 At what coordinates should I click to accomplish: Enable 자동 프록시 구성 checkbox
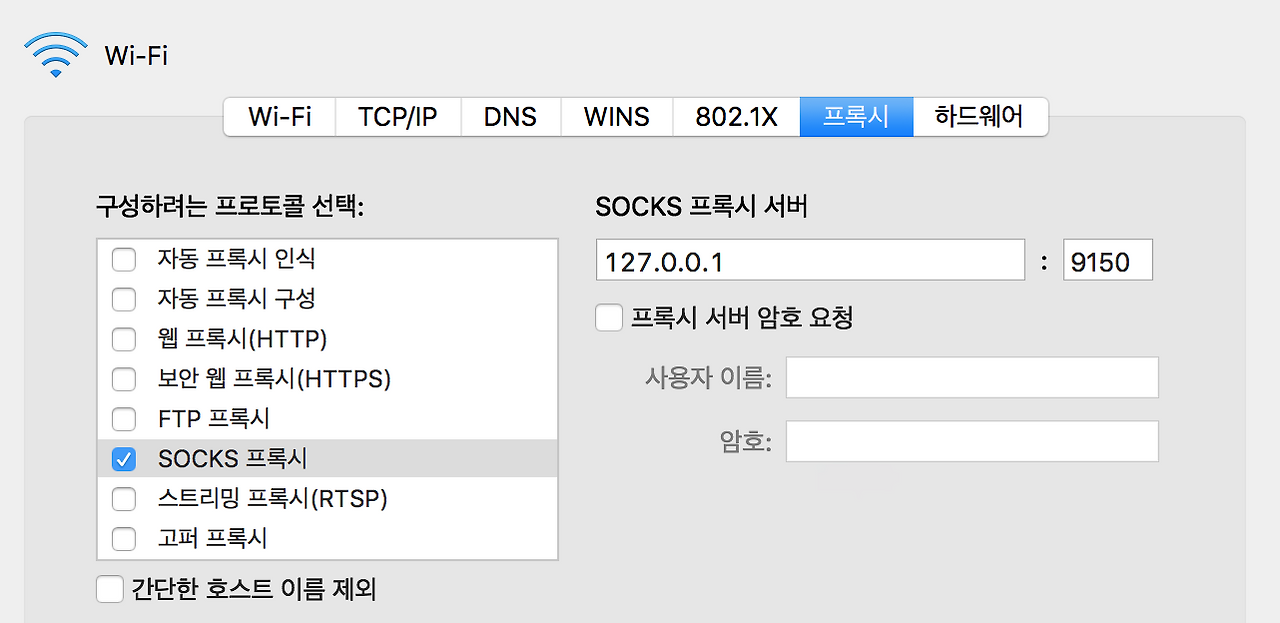click(x=124, y=299)
